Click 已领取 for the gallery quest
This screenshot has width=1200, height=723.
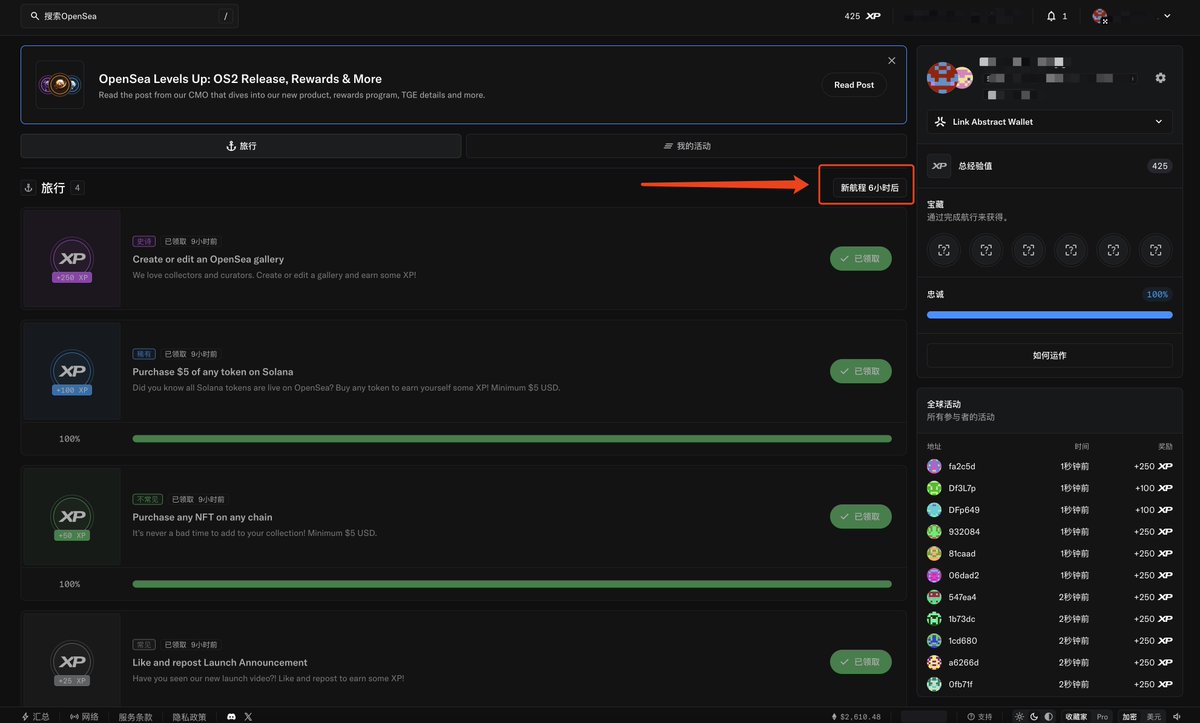click(x=861, y=259)
